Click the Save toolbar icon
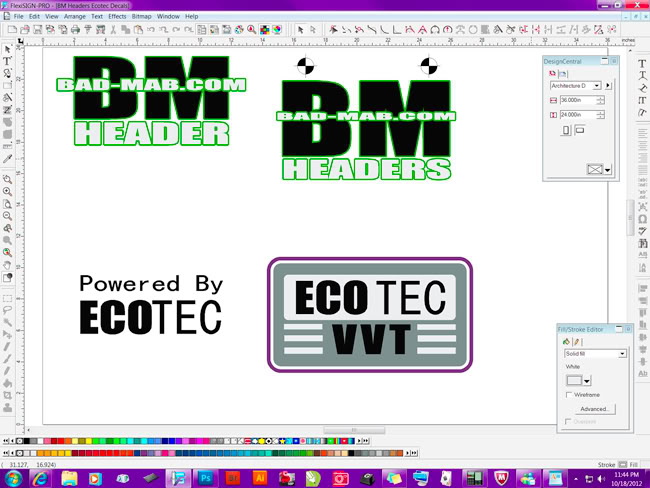The image size is (650, 488). pyautogui.click(x=37, y=29)
